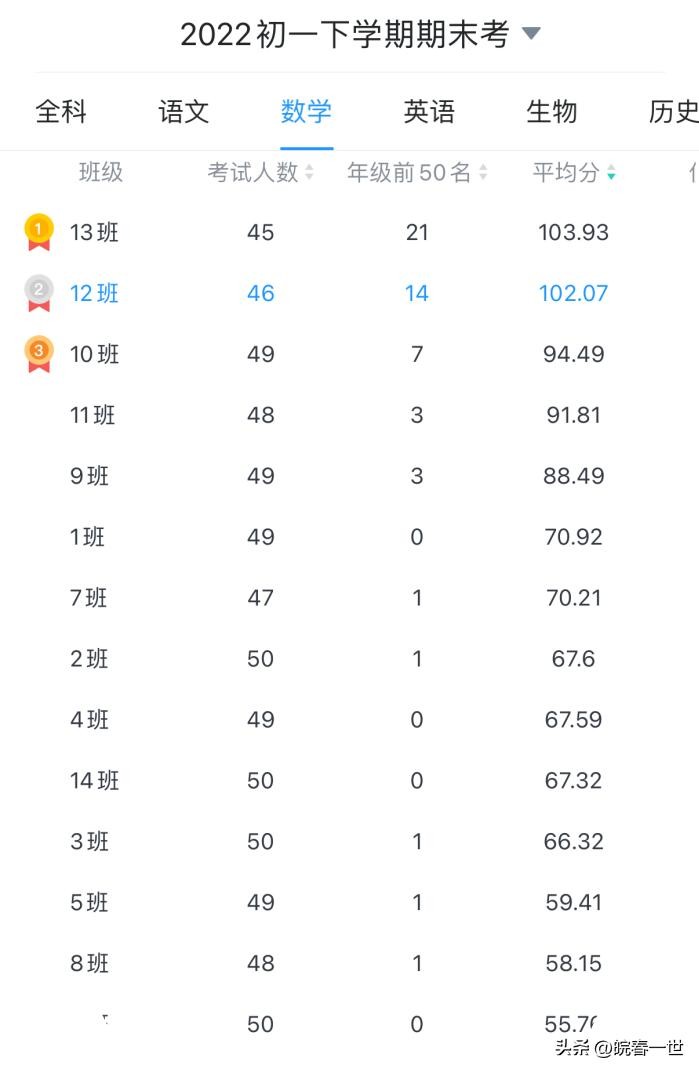The height and width of the screenshot is (1072, 699).
Task: Sort by 平均分 column arrows
Action: [x=611, y=173]
